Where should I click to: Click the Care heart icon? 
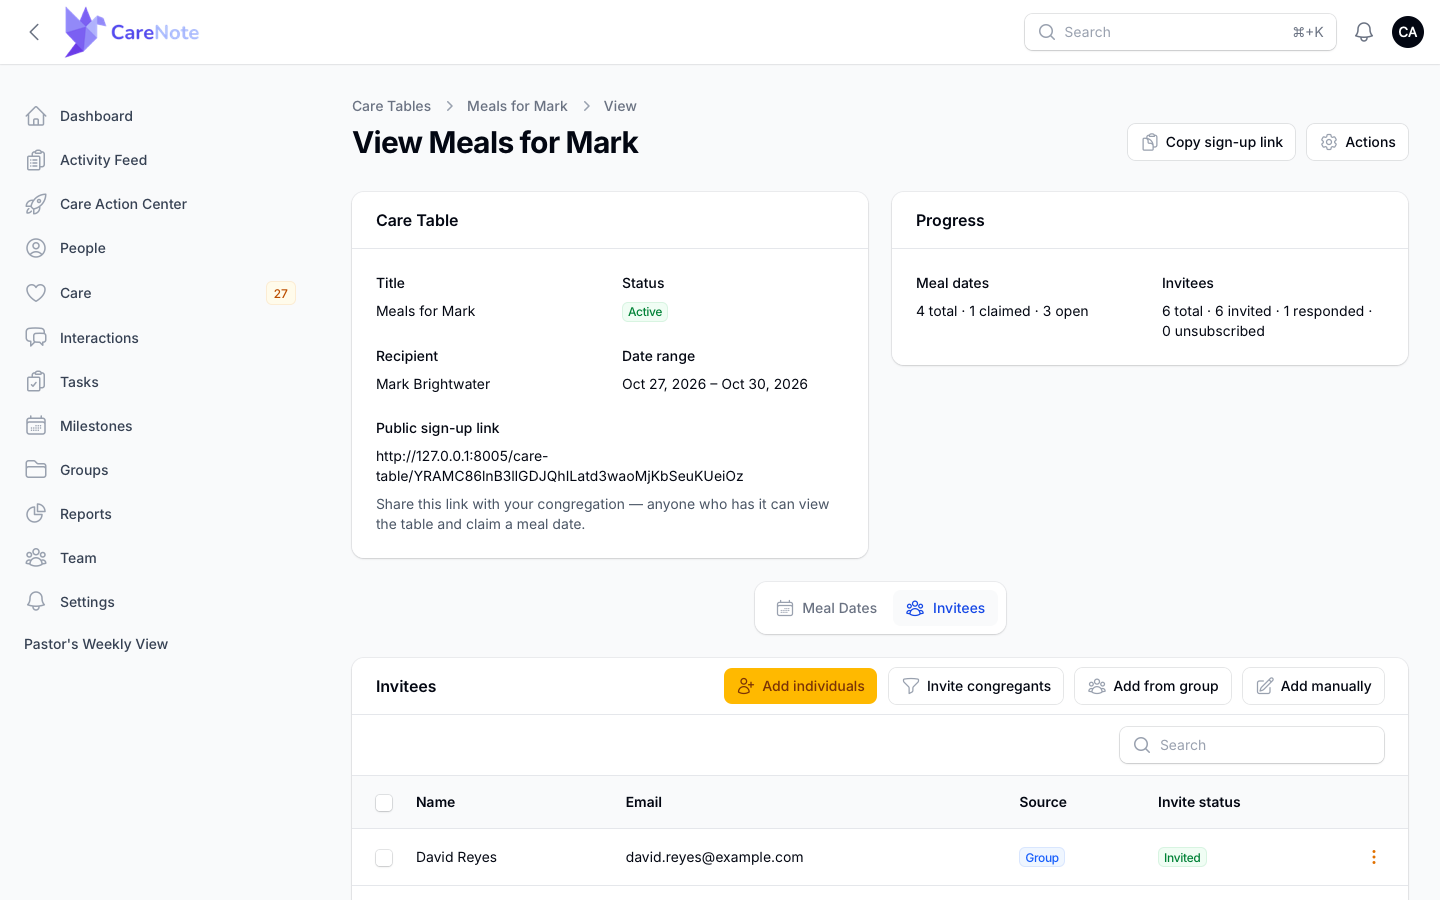[36, 293]
